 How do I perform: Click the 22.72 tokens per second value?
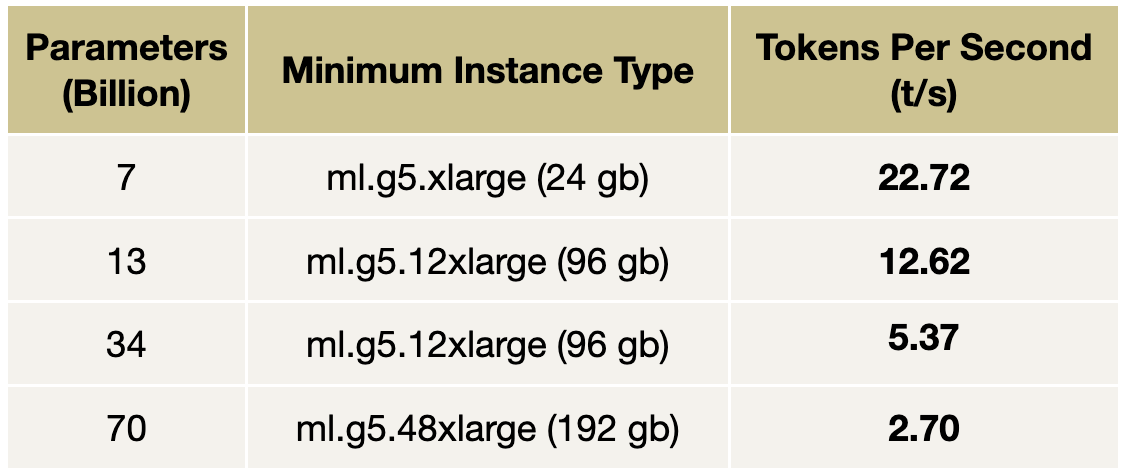tap(923, 179)
